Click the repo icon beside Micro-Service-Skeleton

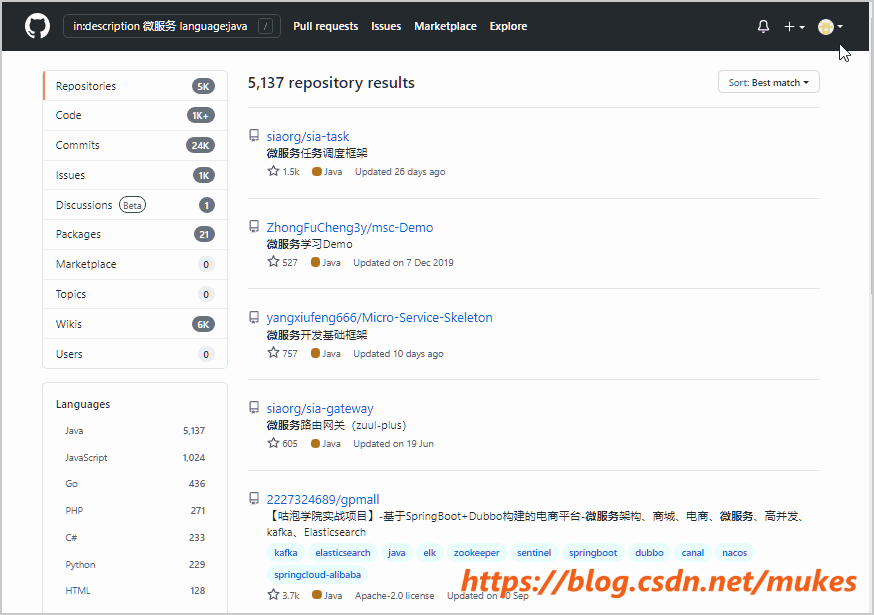tap(254, 317)
